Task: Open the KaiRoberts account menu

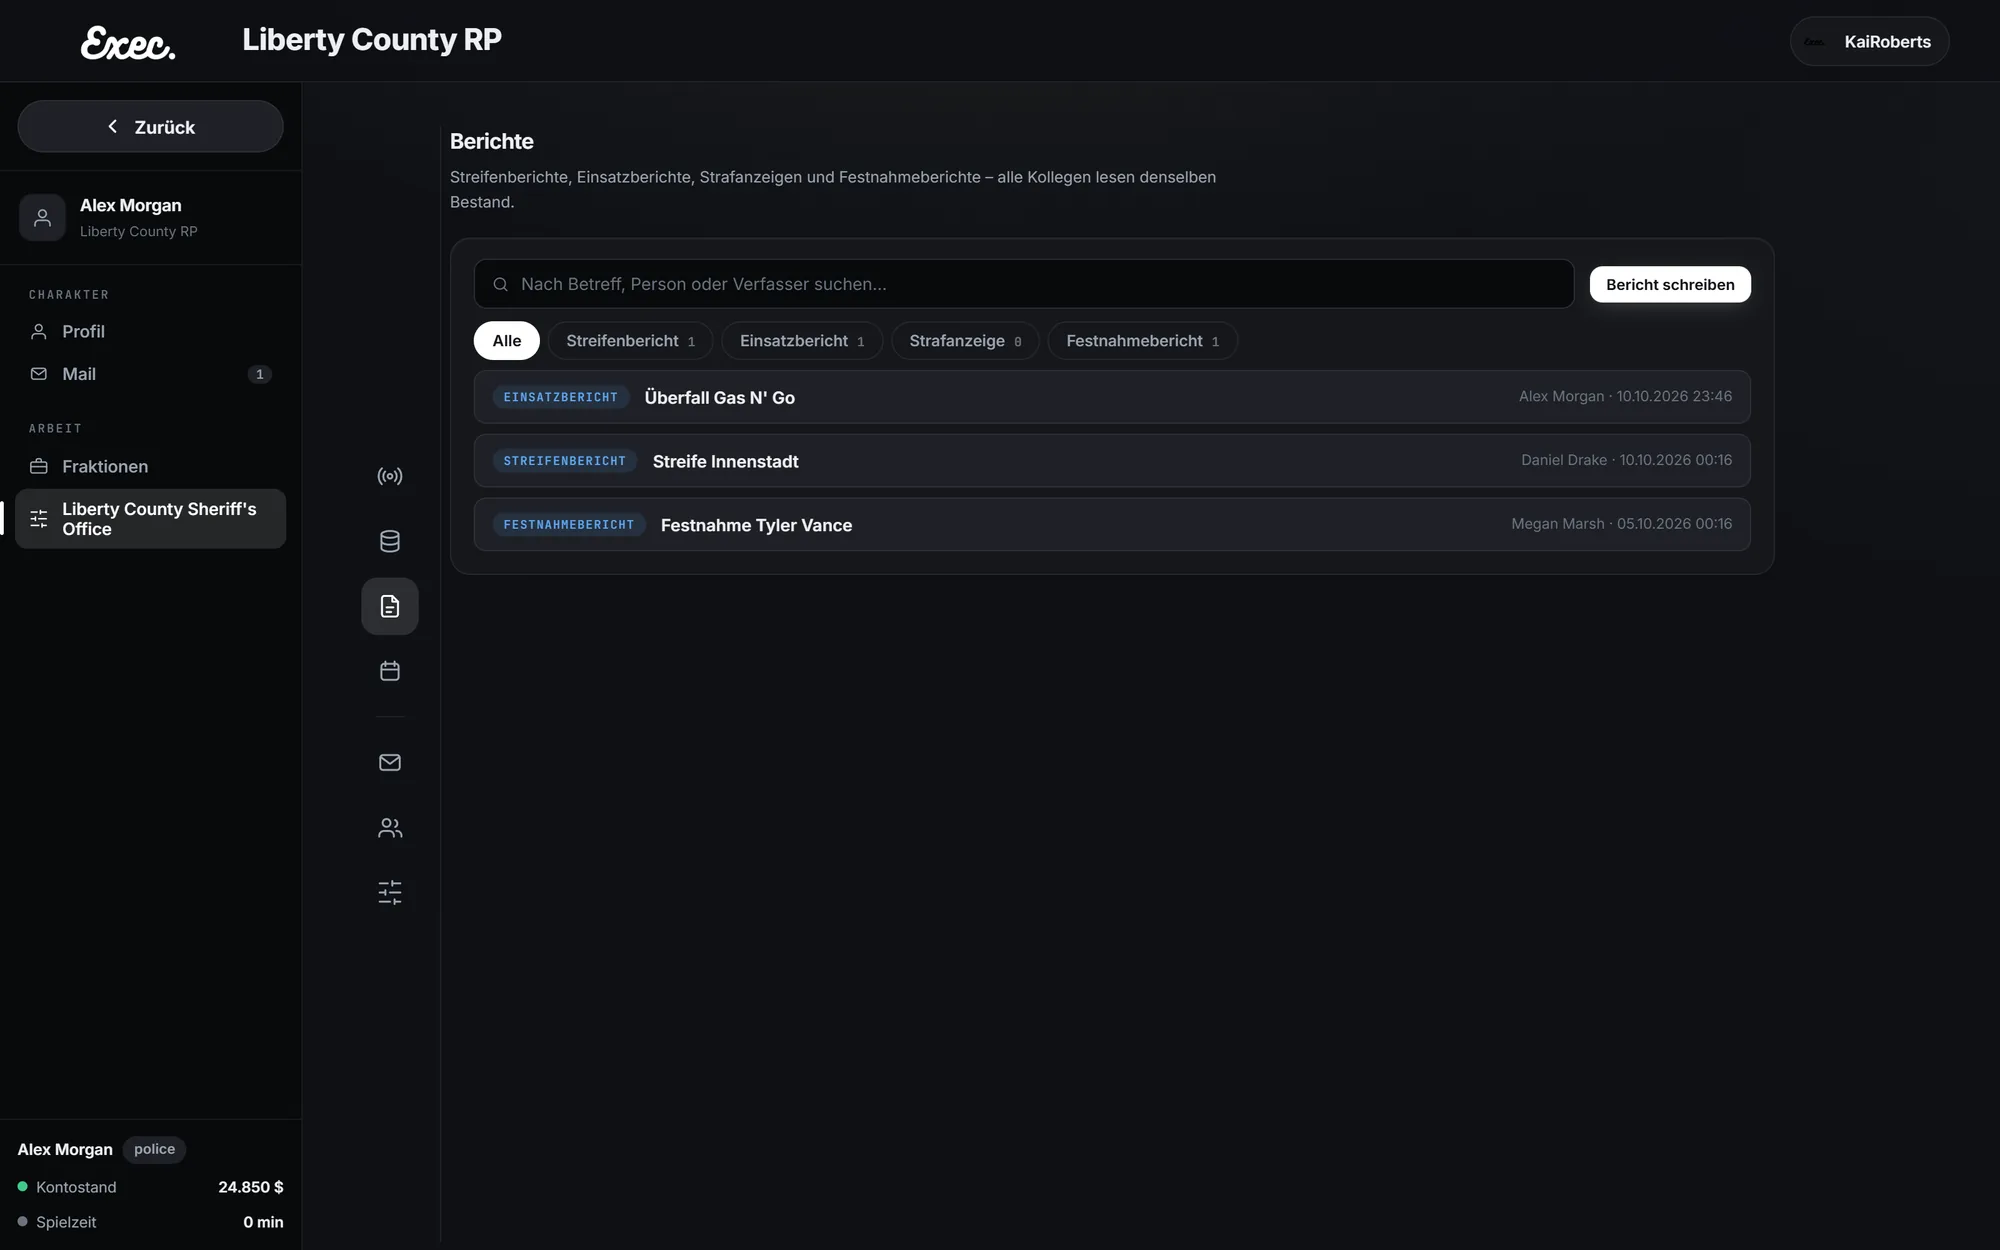Action: click(1869, 42)
